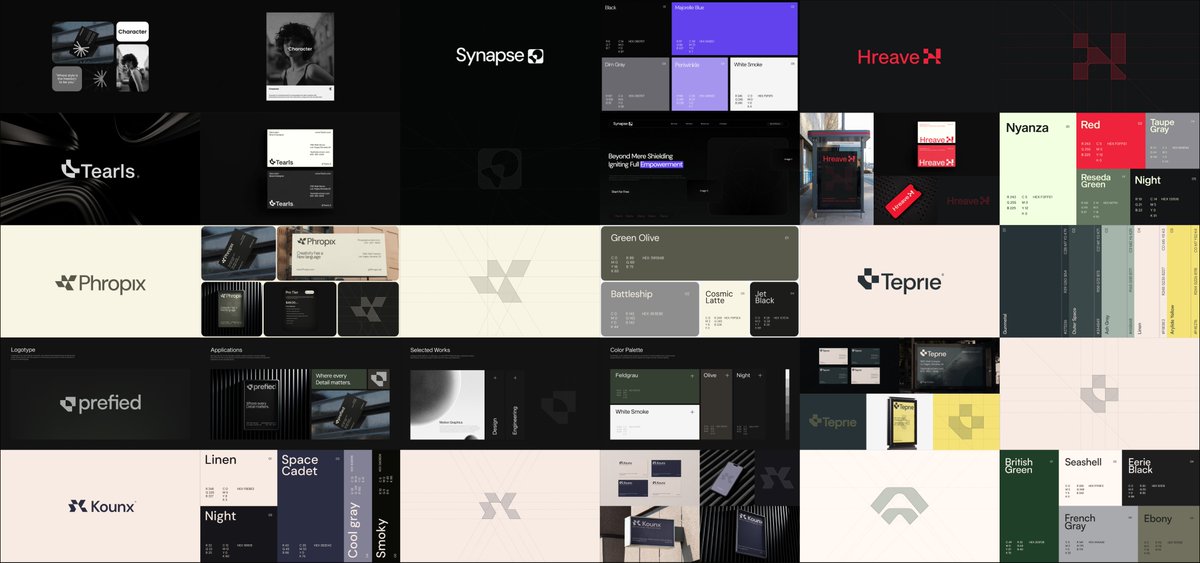Pick the Space Cadet swatch

coord(310,506)
